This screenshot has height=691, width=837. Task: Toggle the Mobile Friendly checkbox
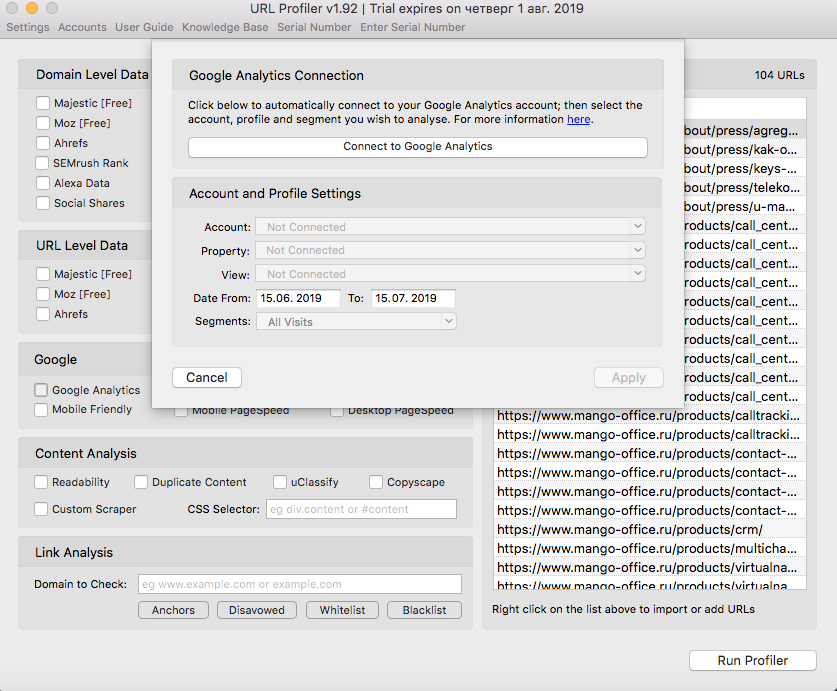[x=41, y=410]
